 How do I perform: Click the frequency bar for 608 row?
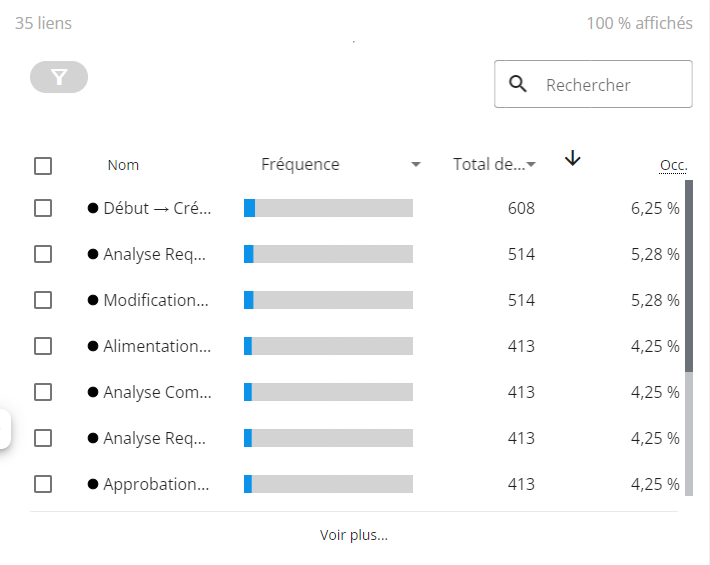coord(328,208)
